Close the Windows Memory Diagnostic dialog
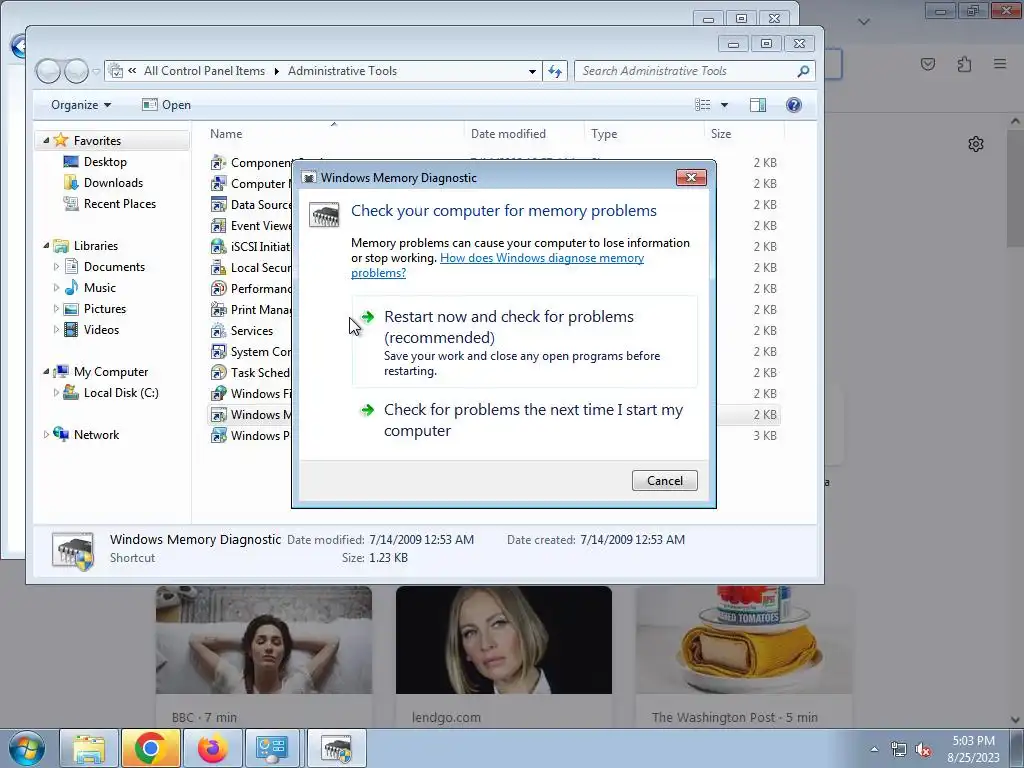Image resolution: width=1024 pixels, height=768 pixels. coord(691,178)
